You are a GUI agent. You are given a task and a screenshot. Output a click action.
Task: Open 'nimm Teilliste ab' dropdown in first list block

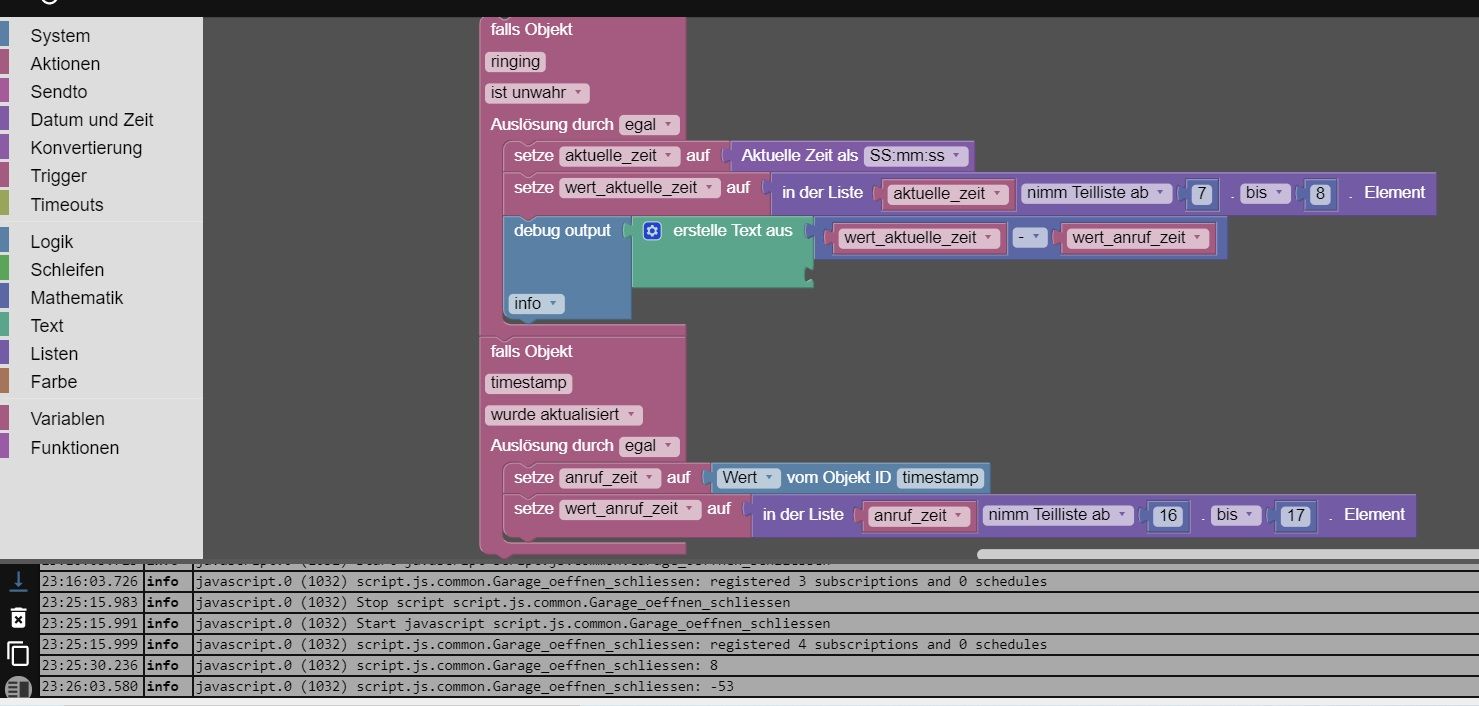(1096, 193)
